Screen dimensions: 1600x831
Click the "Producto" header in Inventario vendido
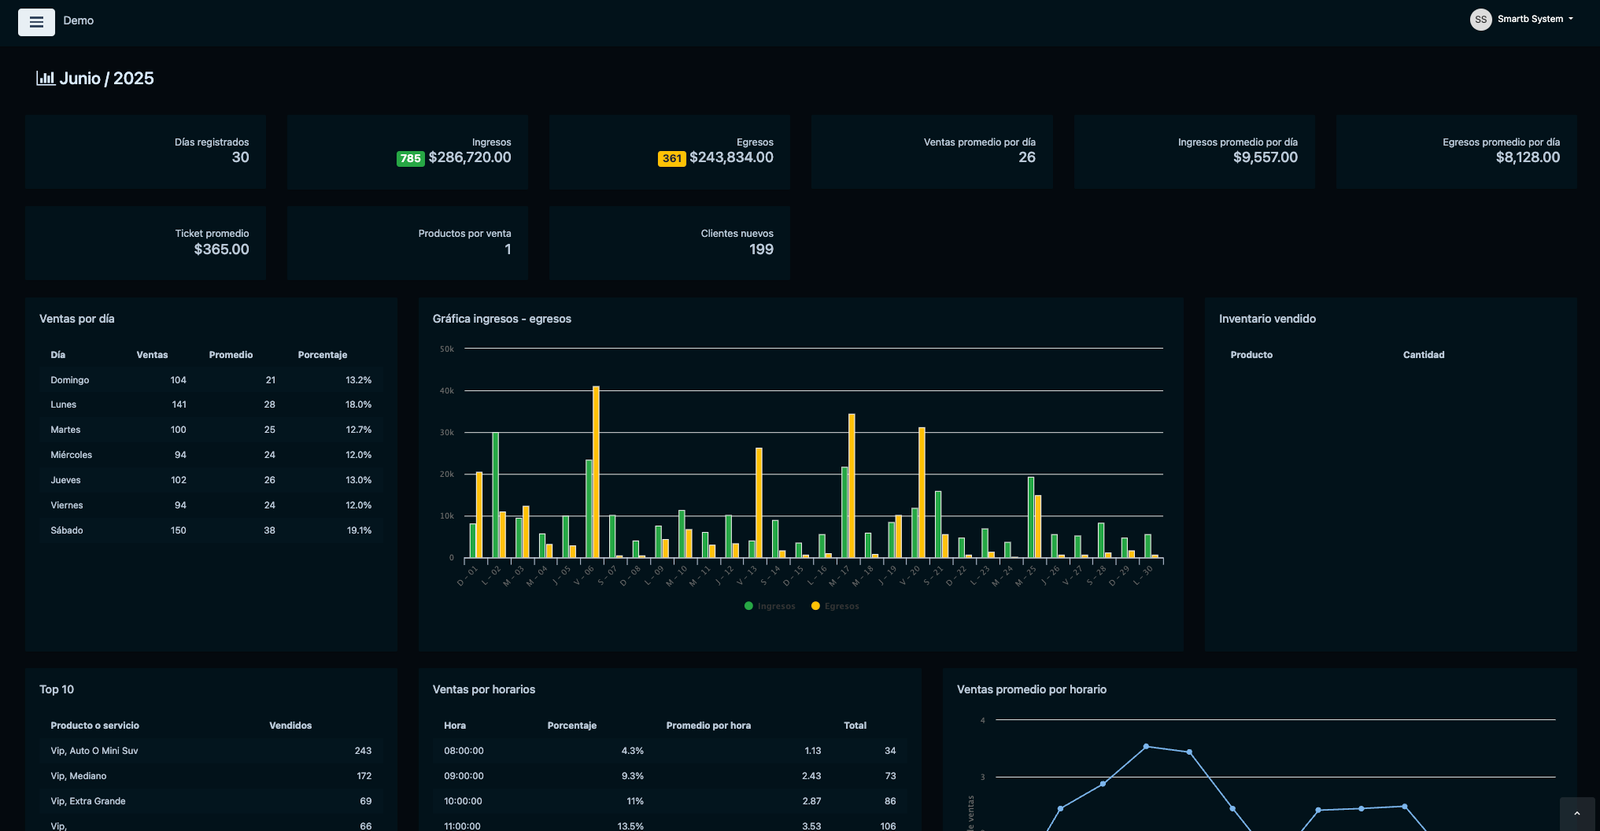1251,355
